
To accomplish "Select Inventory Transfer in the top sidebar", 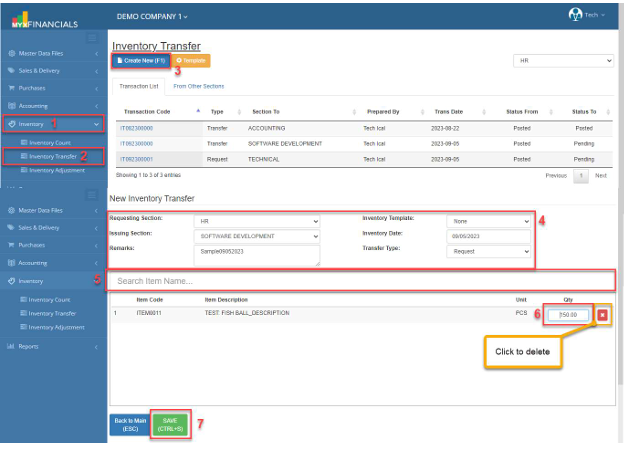I will 53,156.
